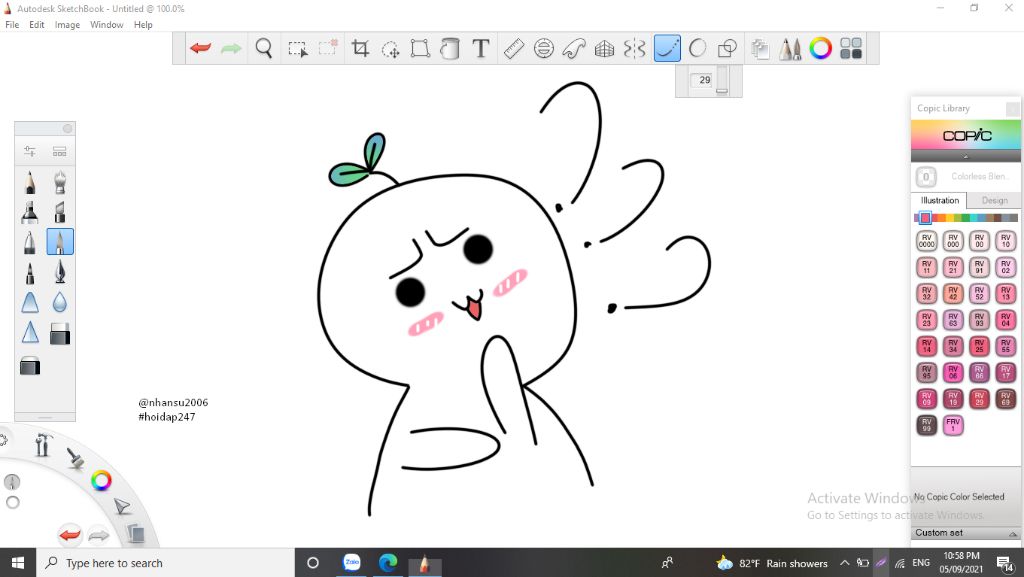Switch to the Illustration tab
This screenshot has width=1024, height=577.
pyautogui.click(x=940, y=200)
